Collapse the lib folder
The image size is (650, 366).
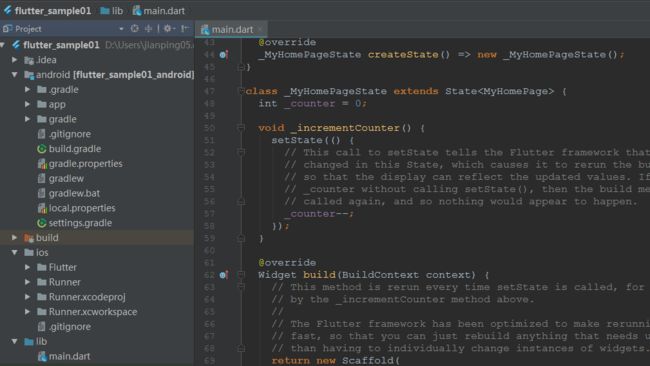15,342
